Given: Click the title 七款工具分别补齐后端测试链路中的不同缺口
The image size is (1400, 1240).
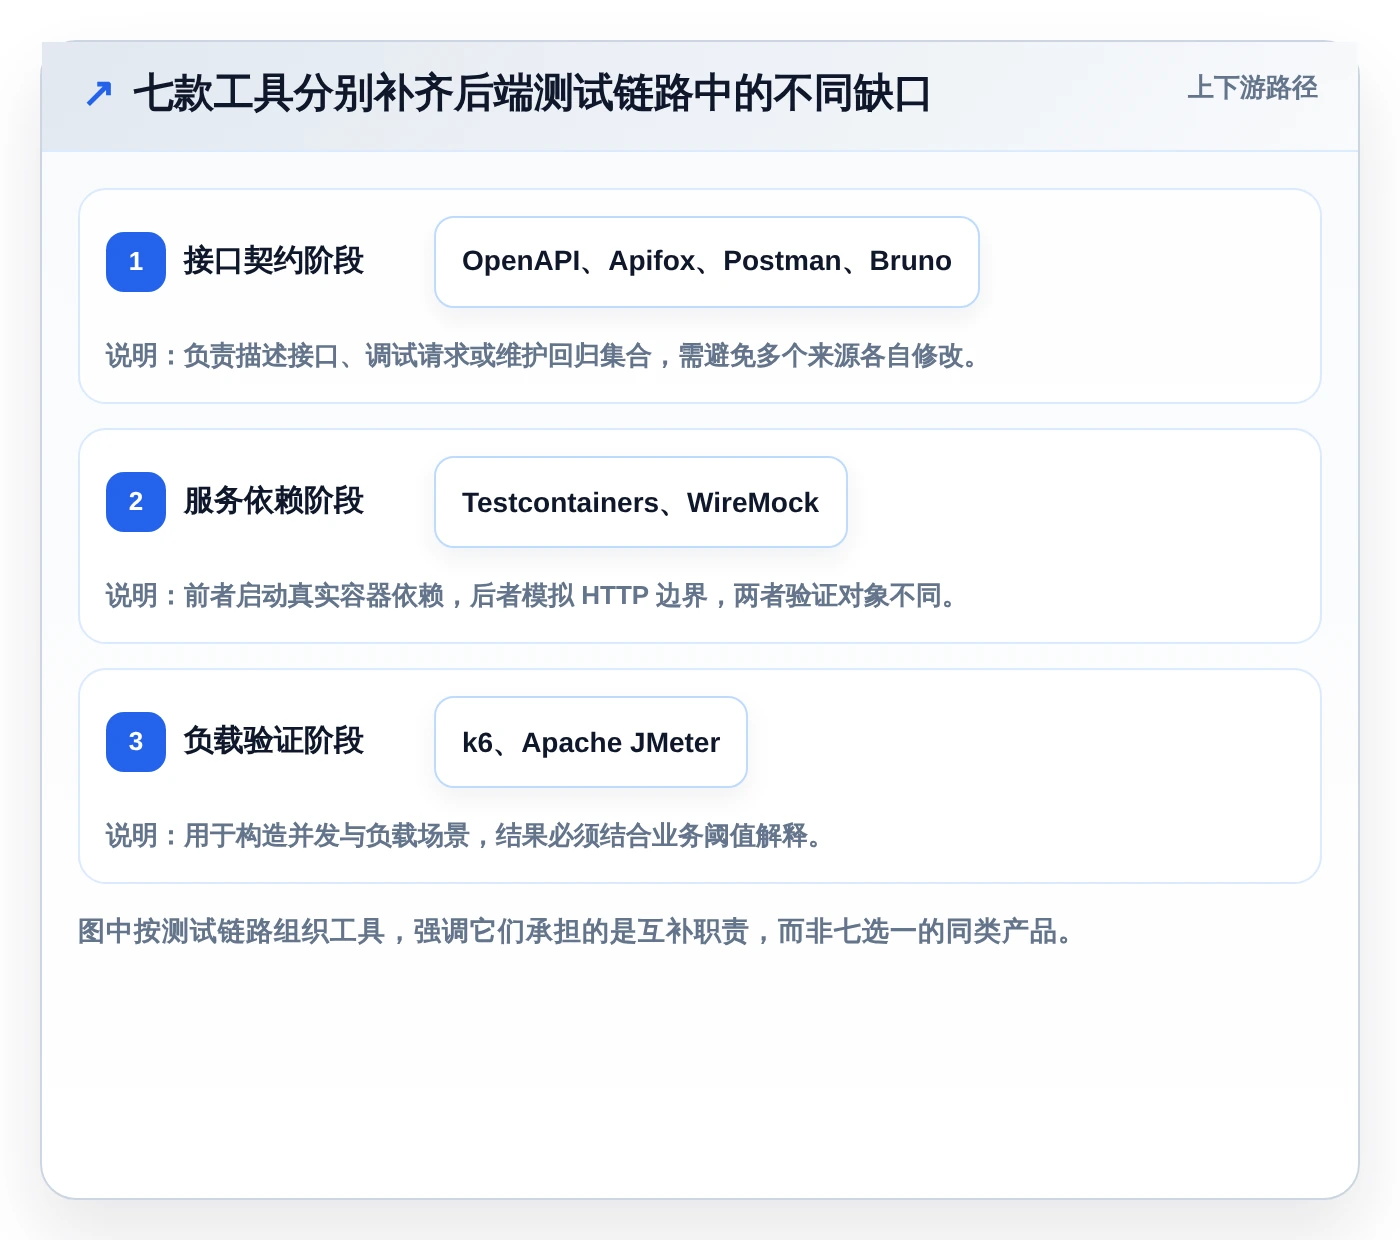Looking at the screenshot, I should pos(532,94).
